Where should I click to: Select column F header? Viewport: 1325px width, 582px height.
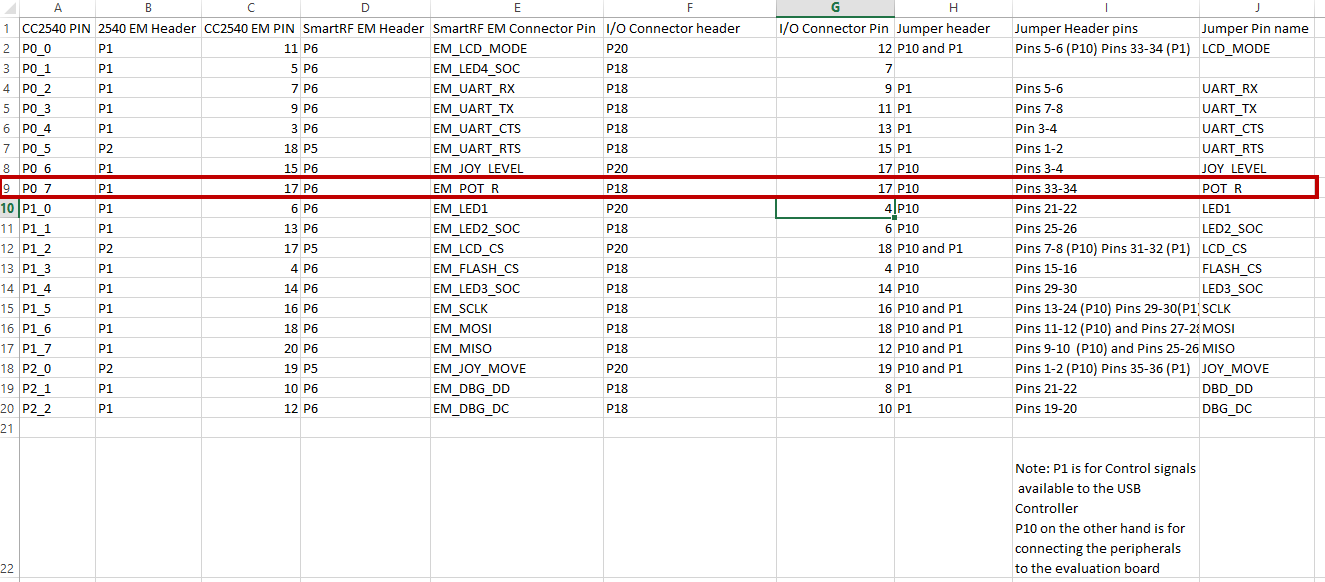coord(689,8)
